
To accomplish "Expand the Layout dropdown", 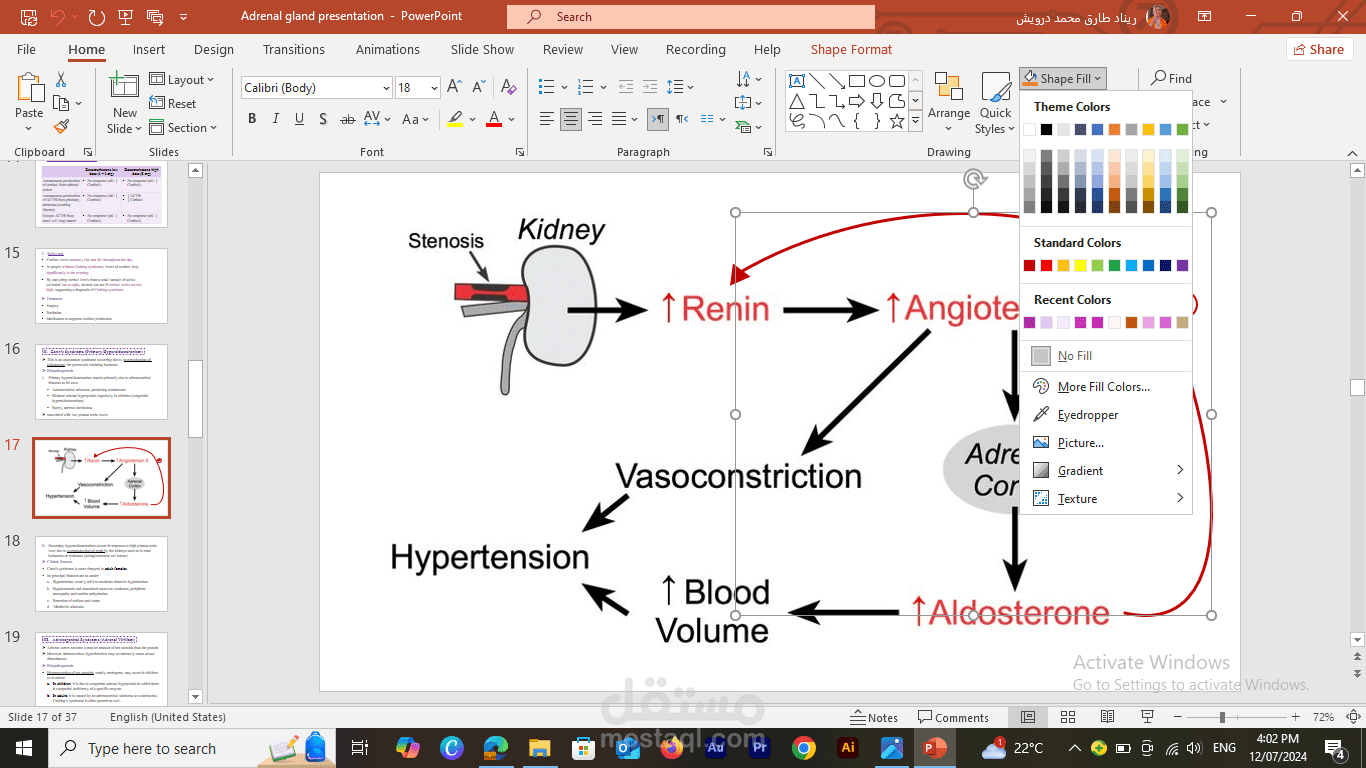I will coord(183,80).
